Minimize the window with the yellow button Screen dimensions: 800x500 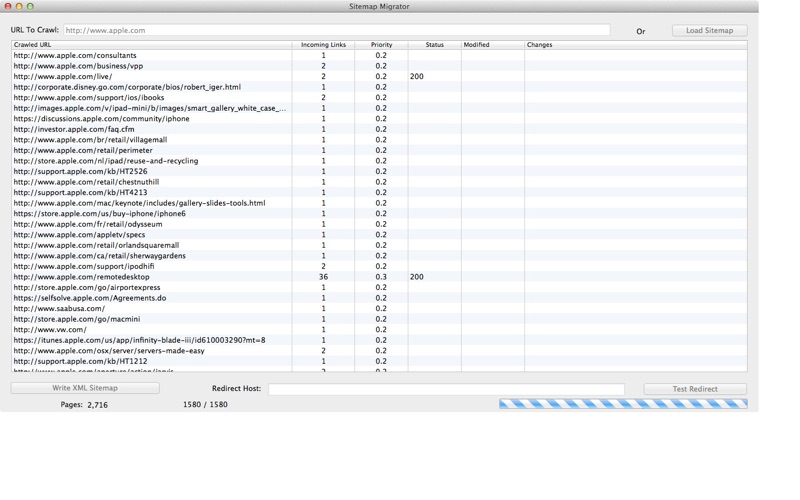(x=19, y=6)
